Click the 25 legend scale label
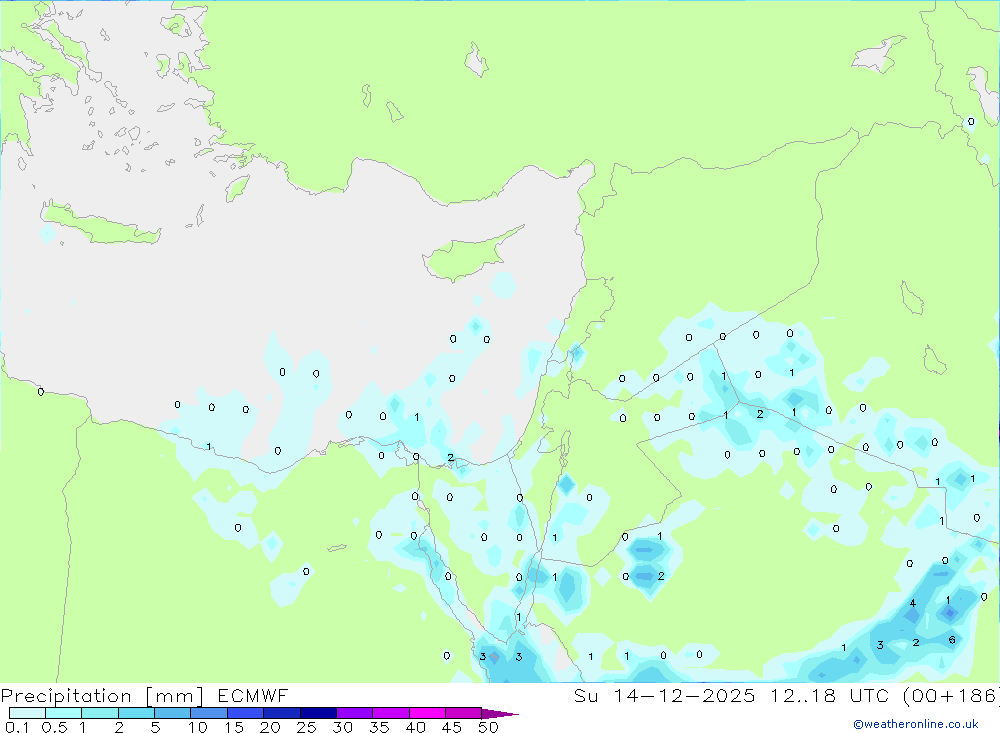Screen dimensions: 1000x733 [306, 727]
